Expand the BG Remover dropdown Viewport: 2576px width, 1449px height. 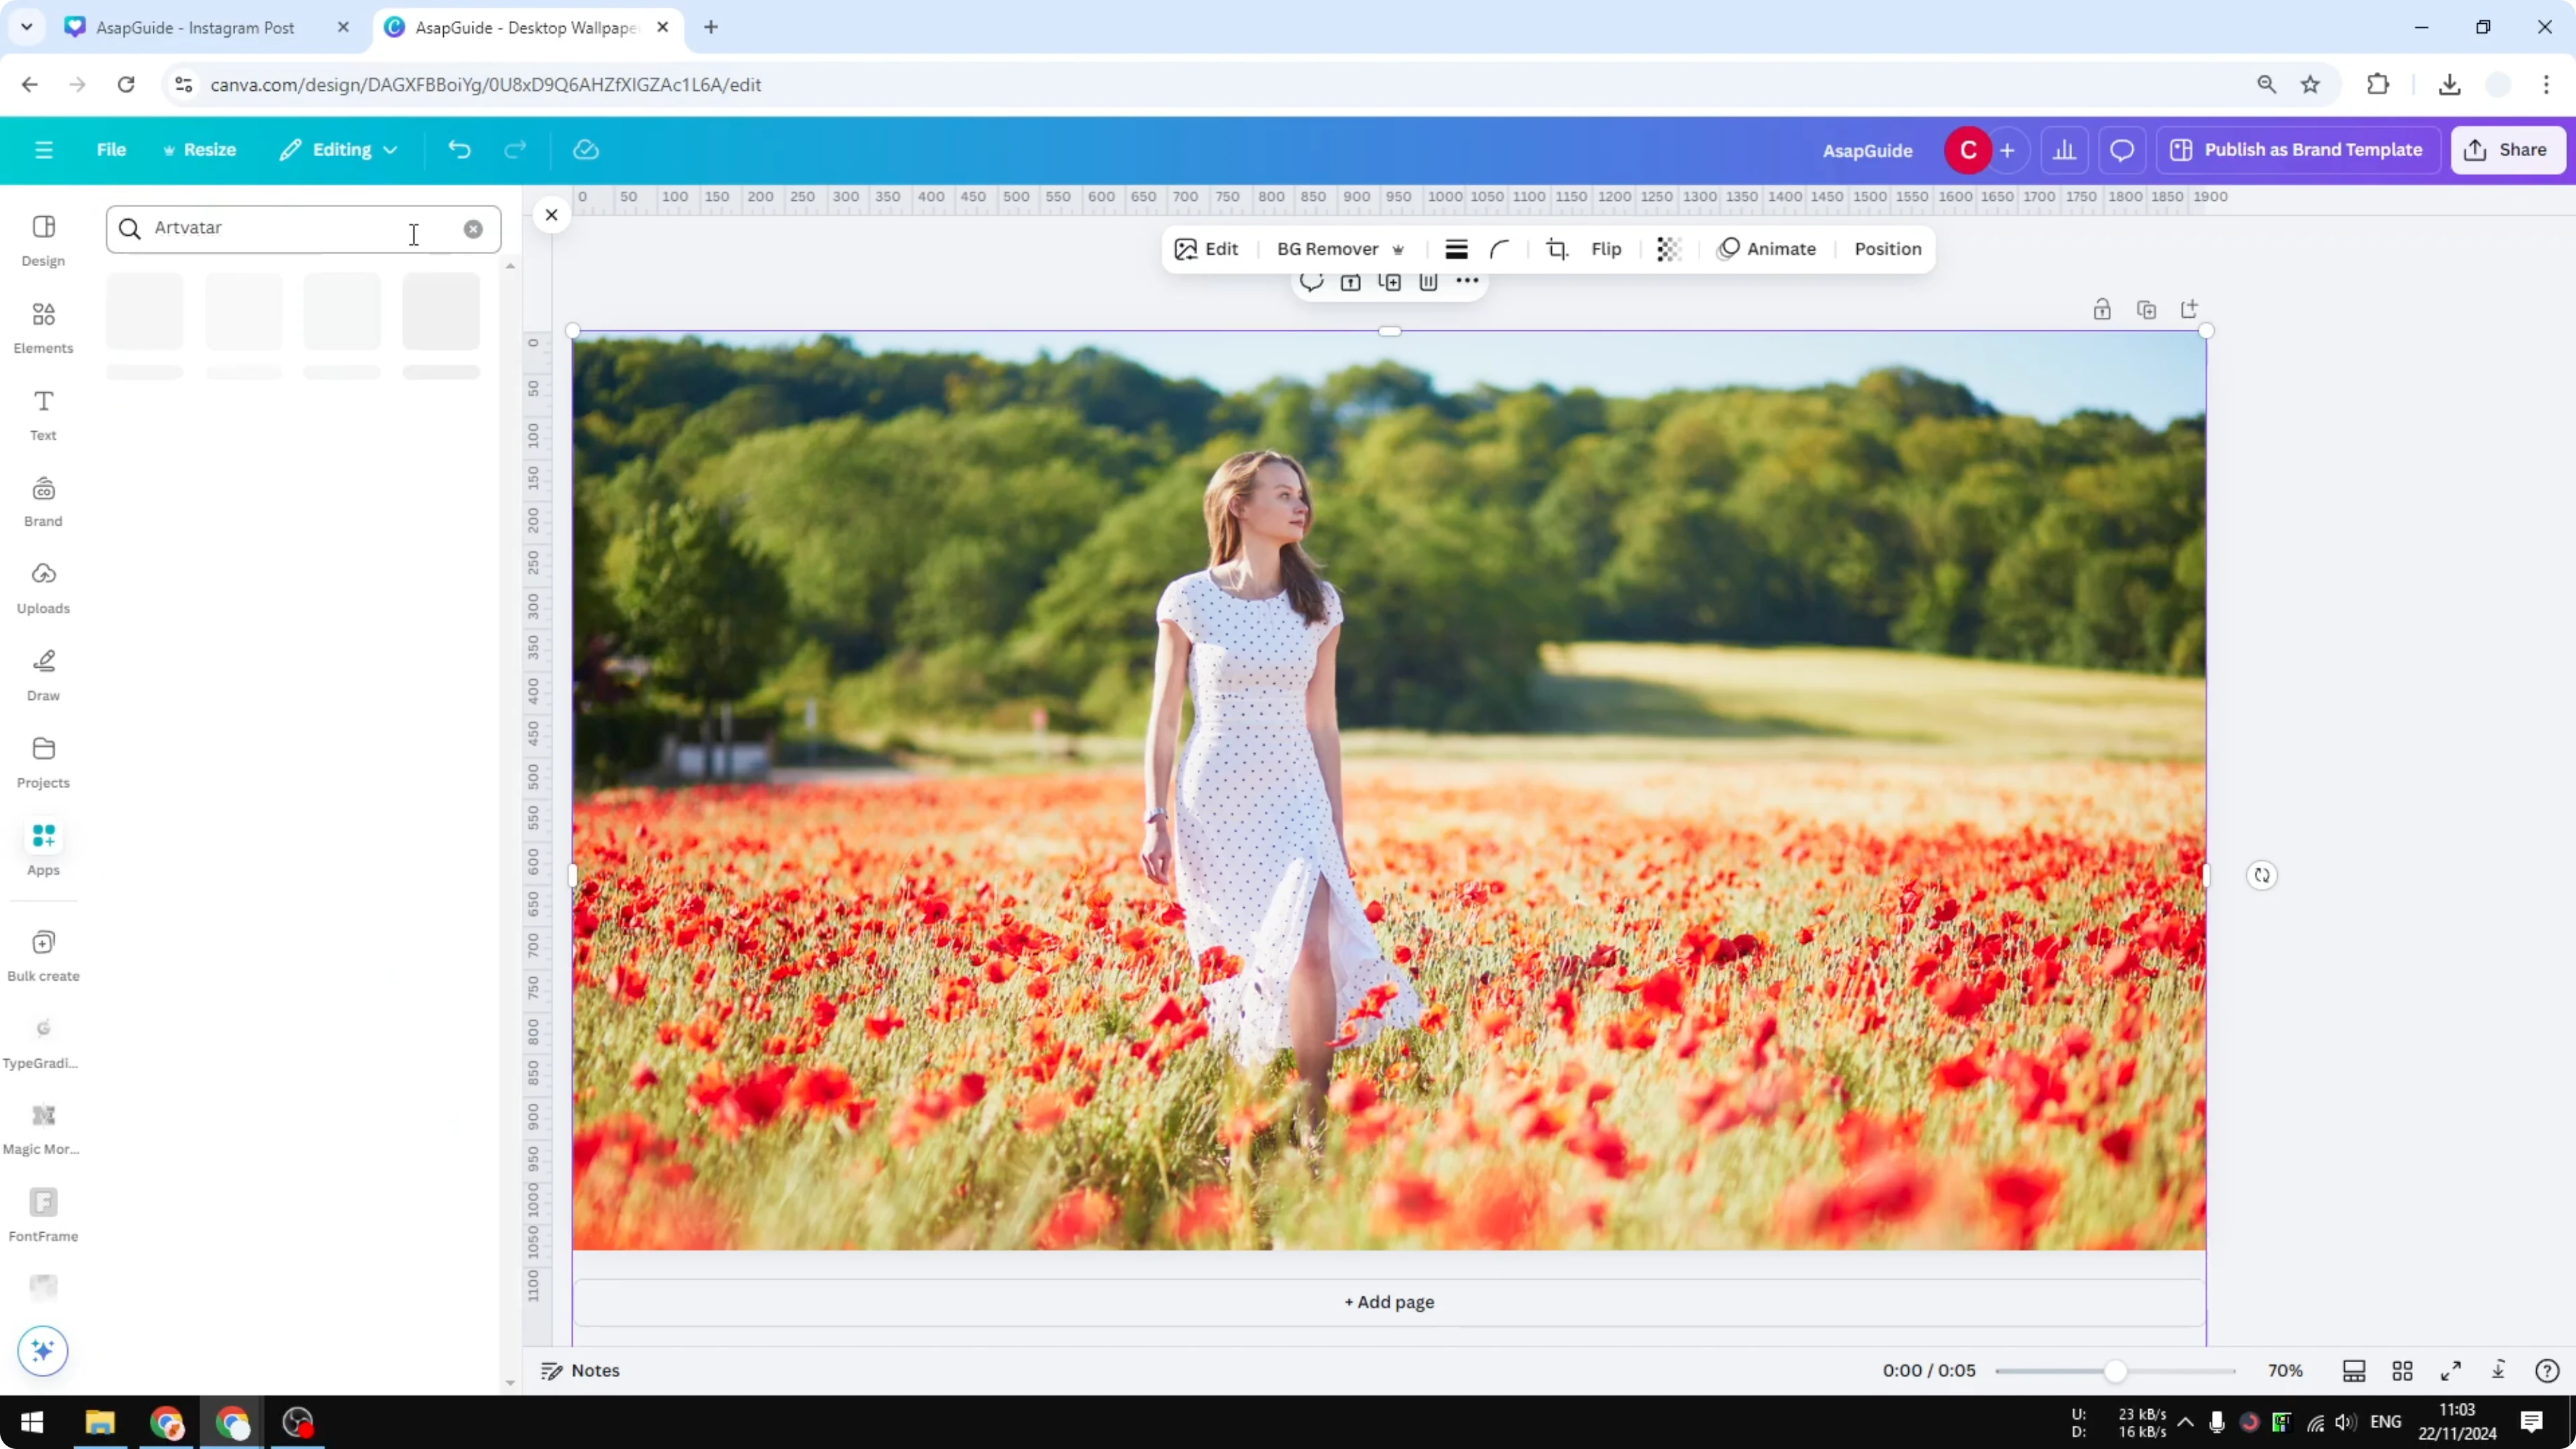click(1398, 249)
